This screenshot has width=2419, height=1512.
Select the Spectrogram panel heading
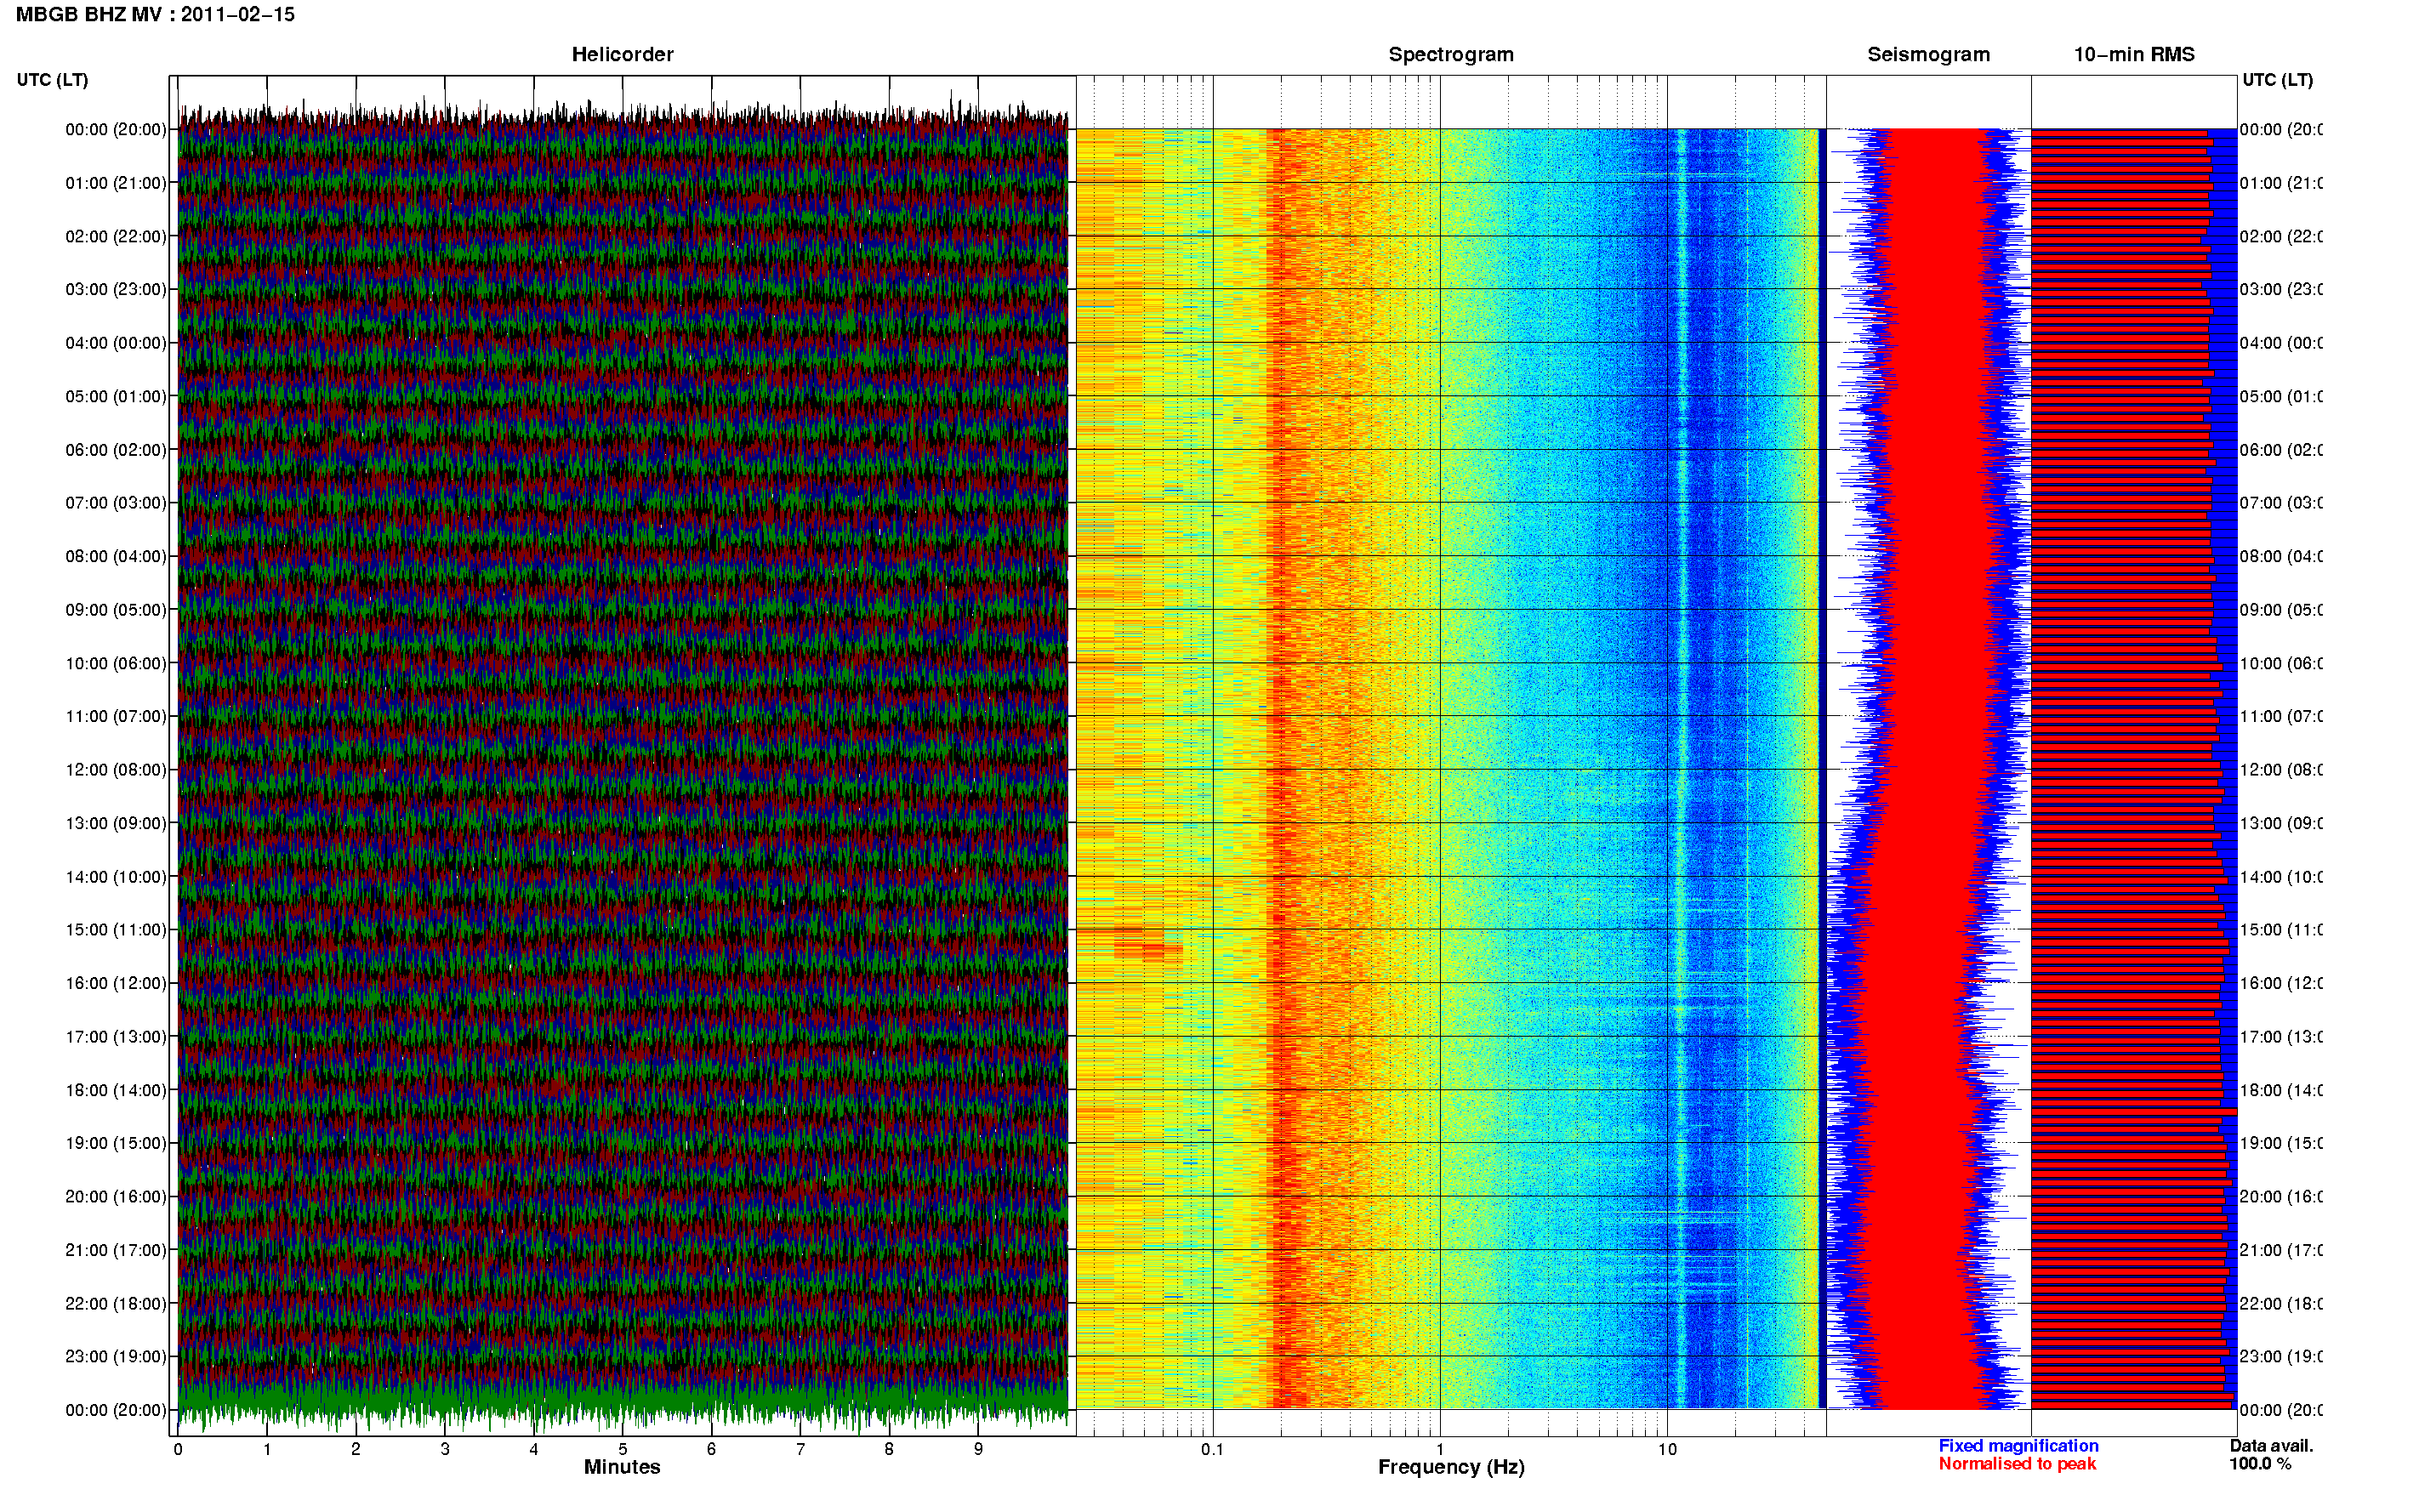pos(1450,54)
